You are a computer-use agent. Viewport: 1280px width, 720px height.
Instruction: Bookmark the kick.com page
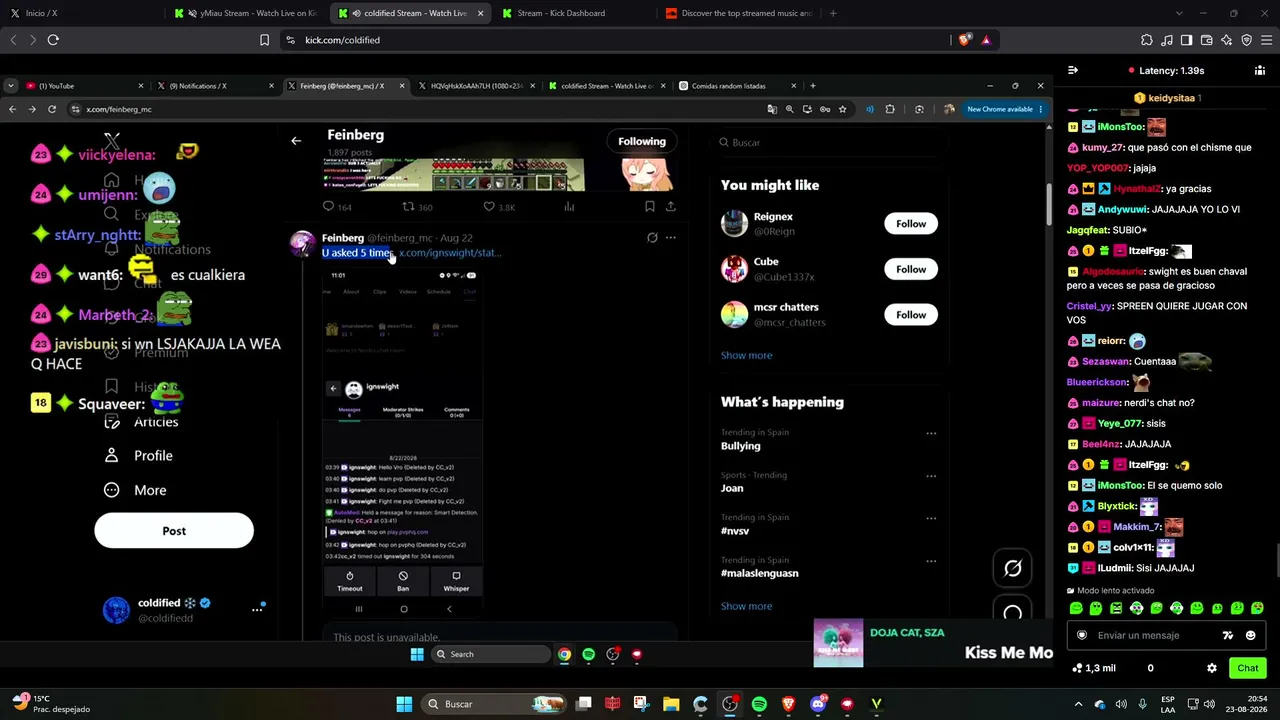click(264, 40)
